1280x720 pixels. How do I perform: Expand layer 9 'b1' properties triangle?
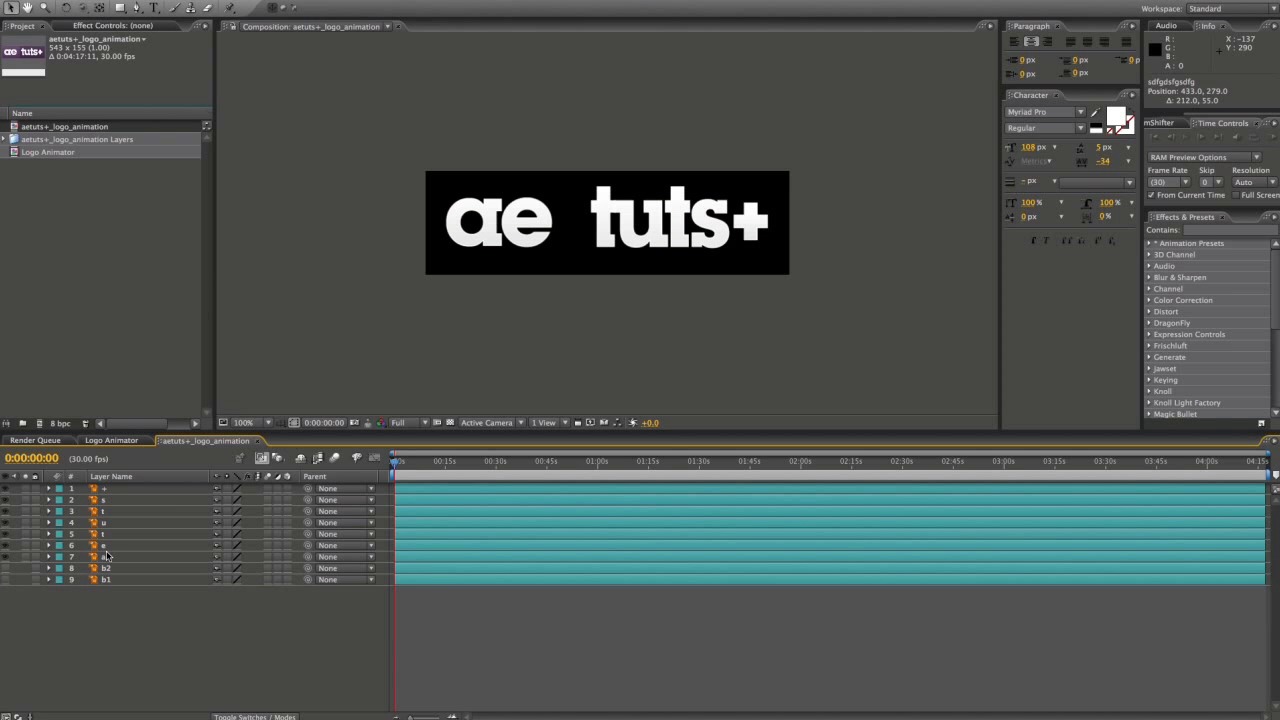[48, 579]
